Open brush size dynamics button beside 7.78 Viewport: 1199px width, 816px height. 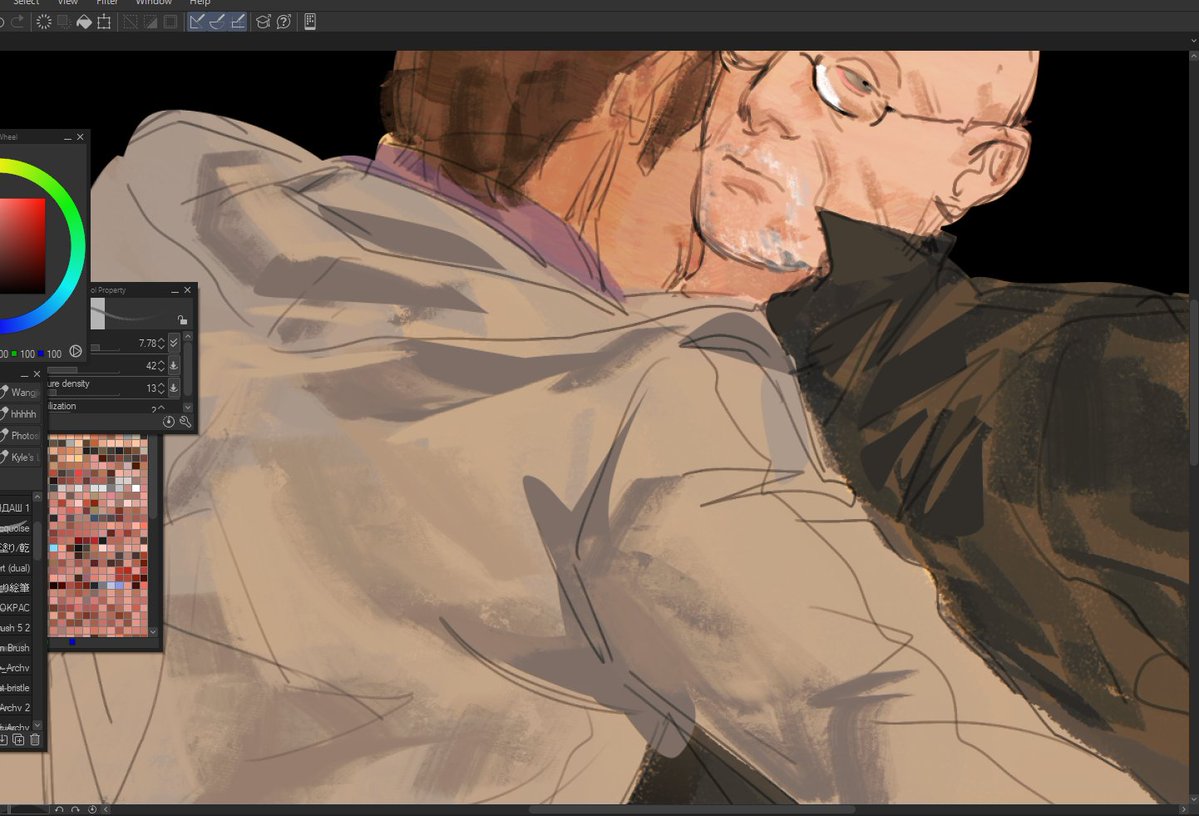(x=174, y=343)
